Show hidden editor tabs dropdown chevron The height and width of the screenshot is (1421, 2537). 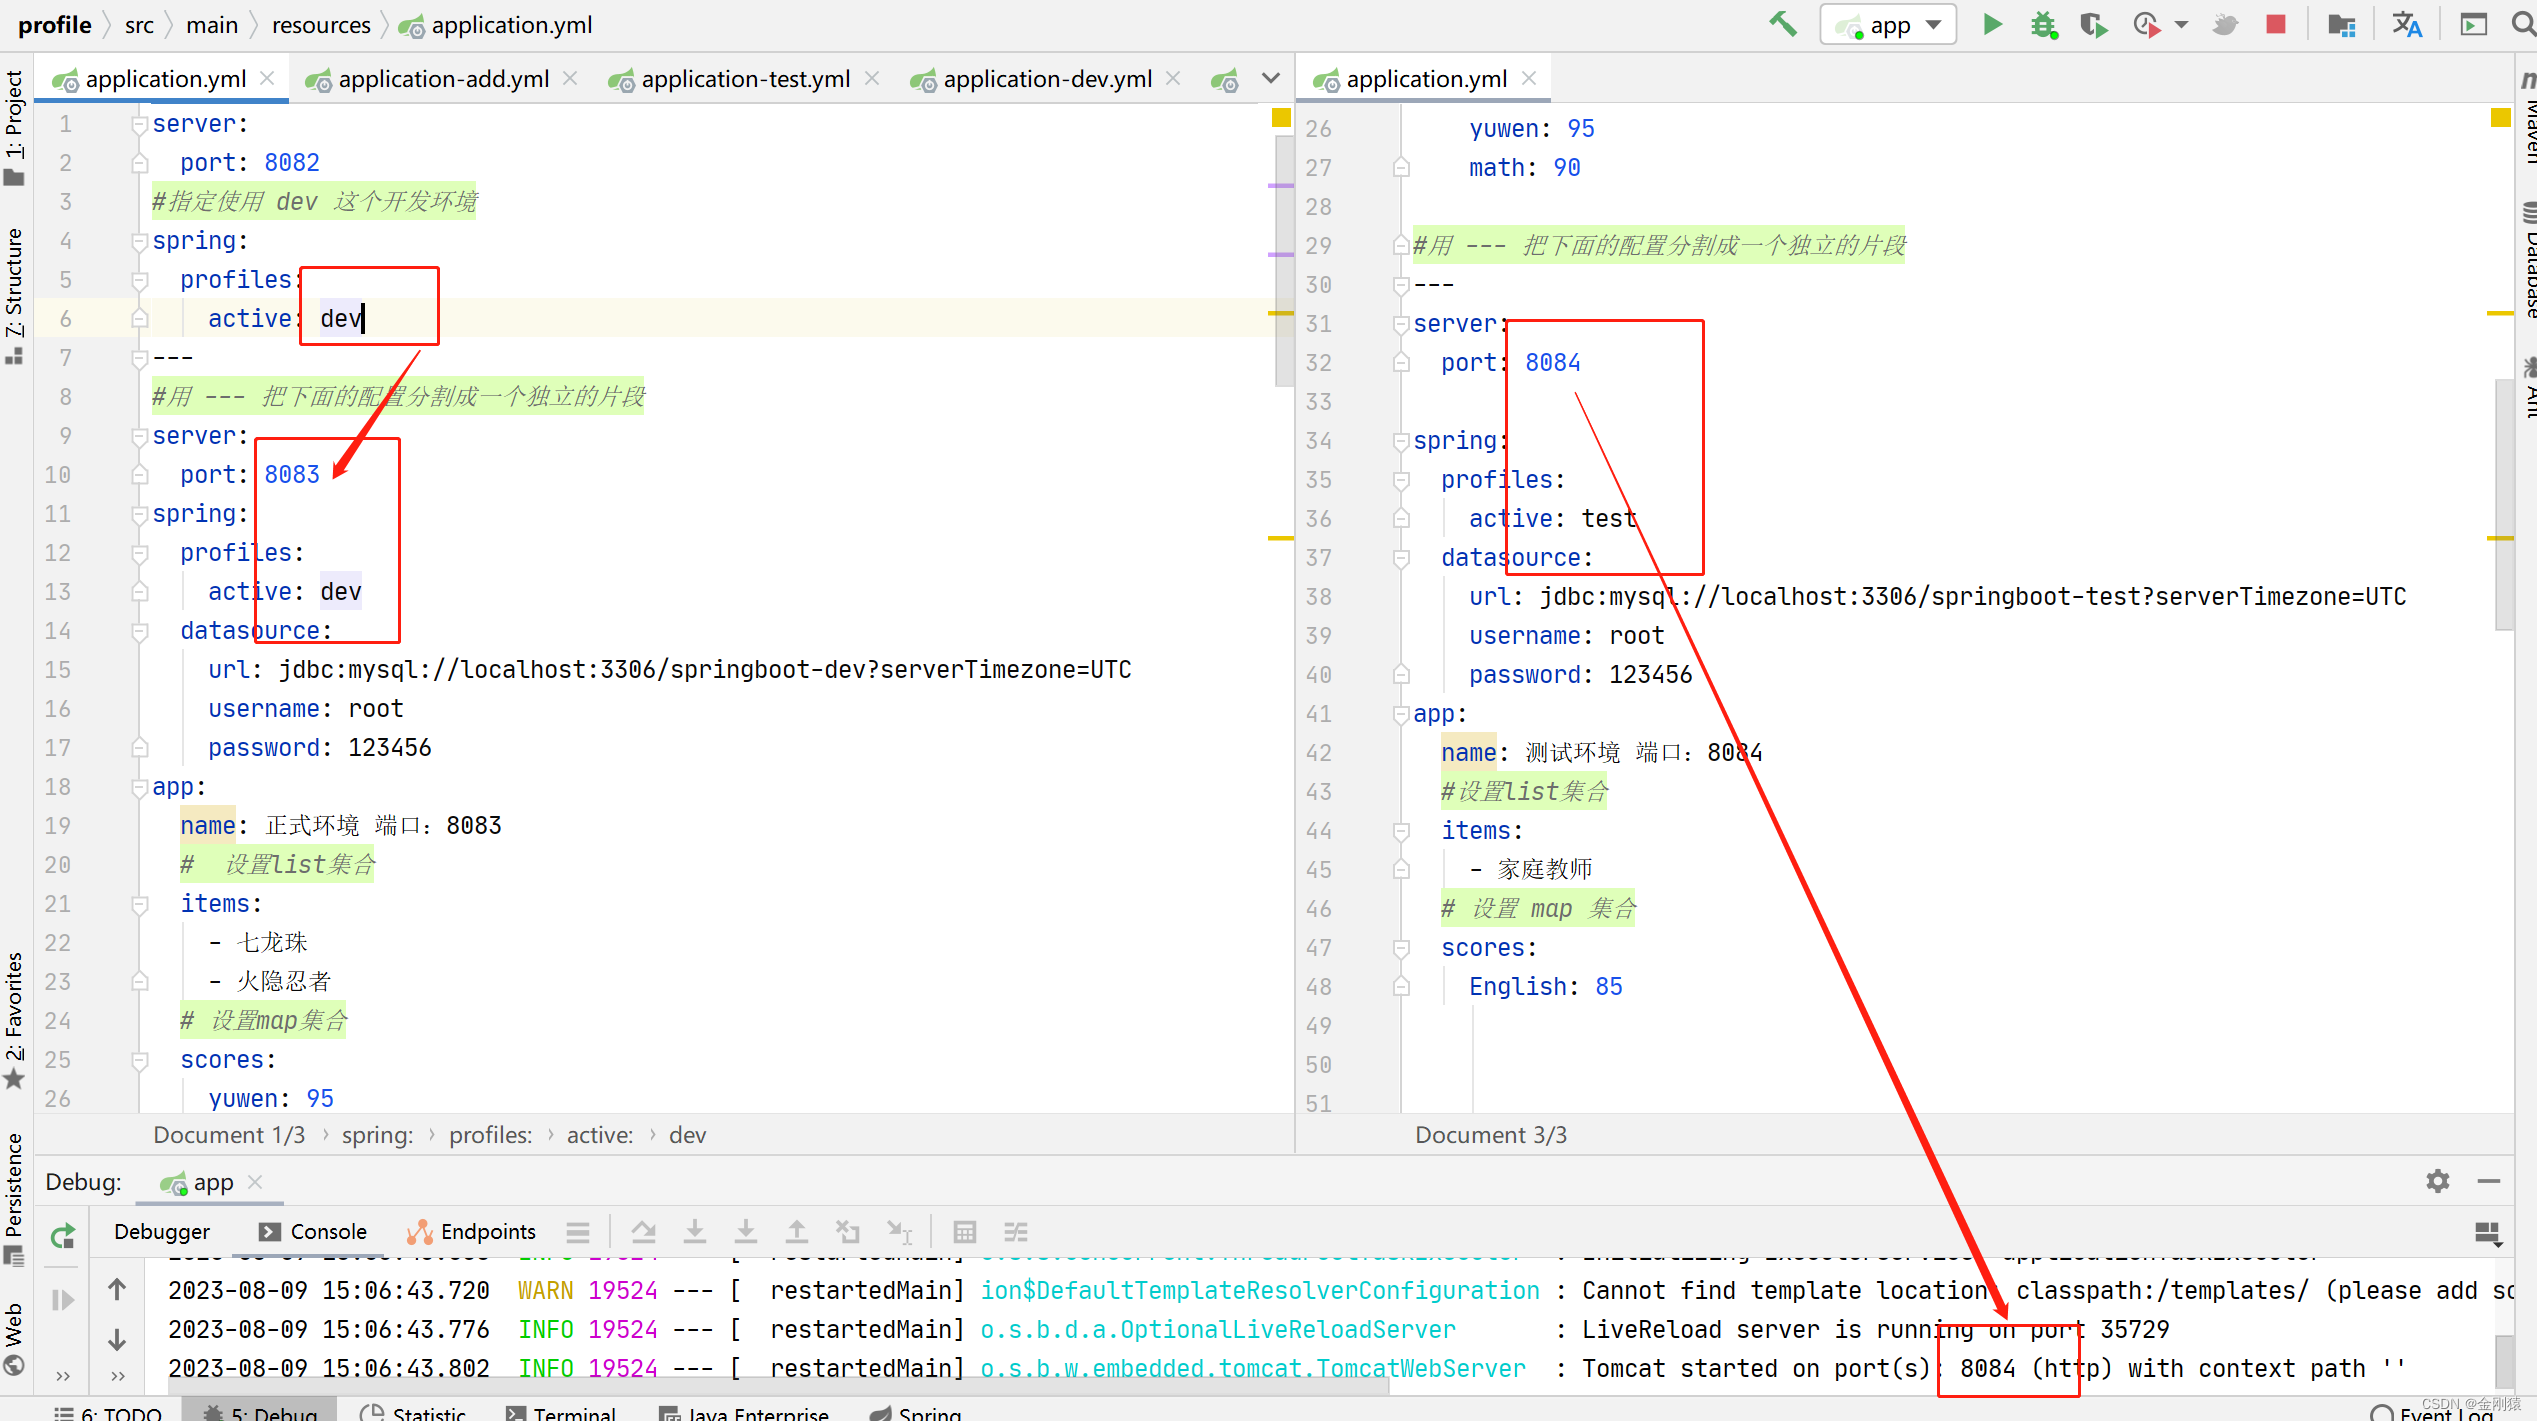pos(1270,78)
